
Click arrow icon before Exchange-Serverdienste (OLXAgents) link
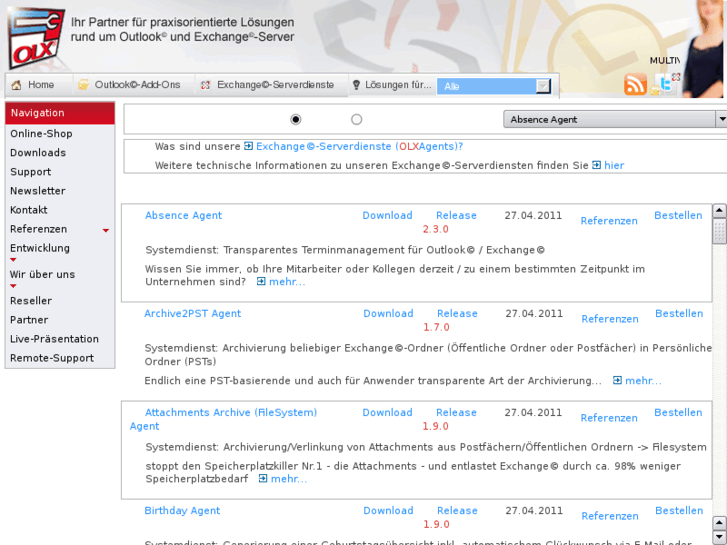[x=249, y=146]
